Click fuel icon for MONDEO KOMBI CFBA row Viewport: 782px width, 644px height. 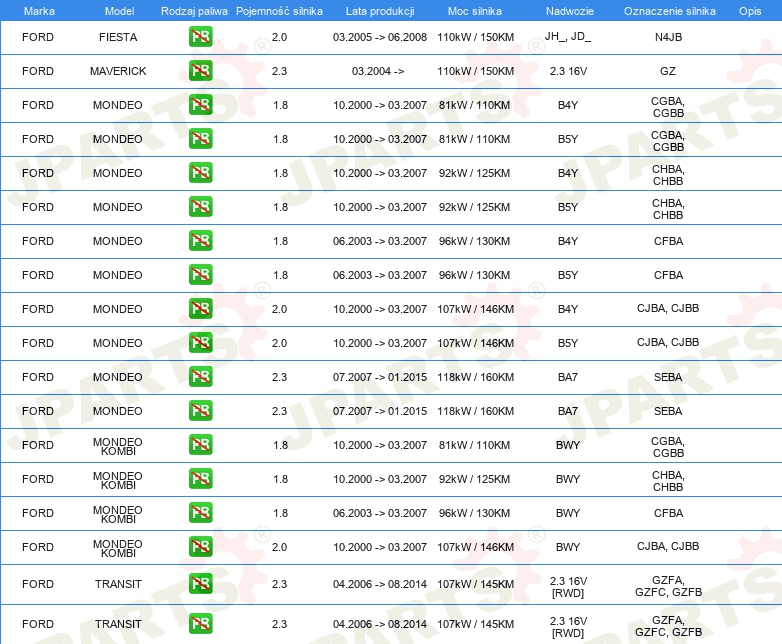(x=200, y=513)
